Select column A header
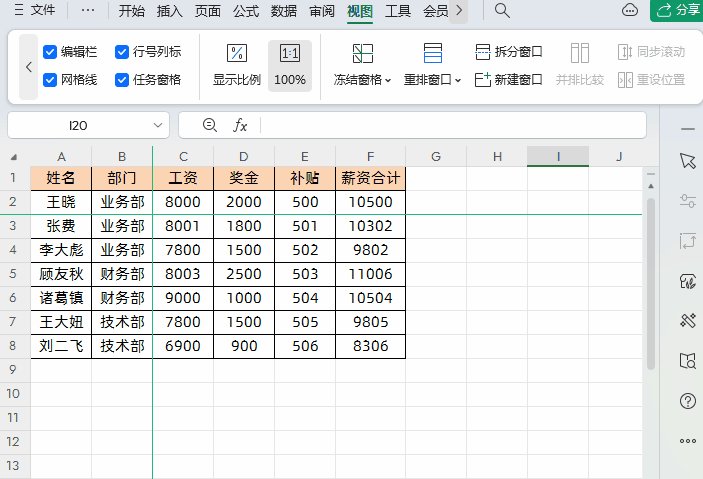 point(61,157)
